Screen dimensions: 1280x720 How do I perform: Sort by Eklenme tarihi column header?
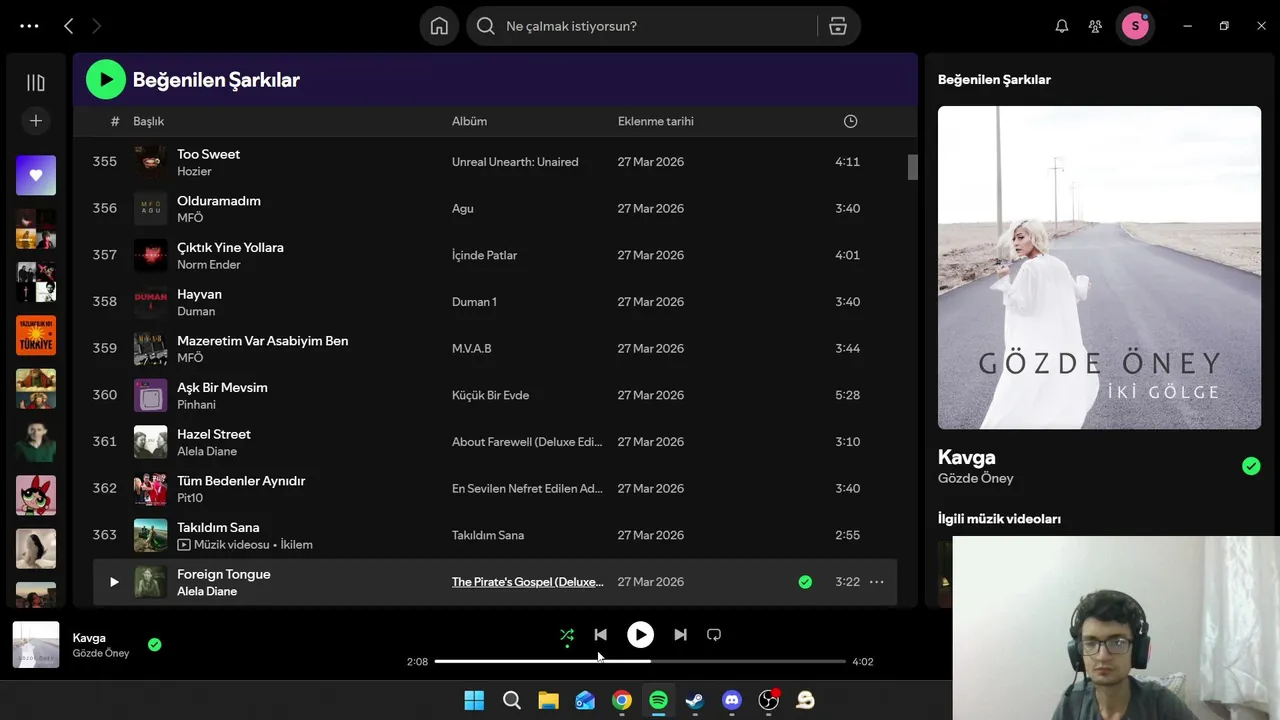pos(655,121)
